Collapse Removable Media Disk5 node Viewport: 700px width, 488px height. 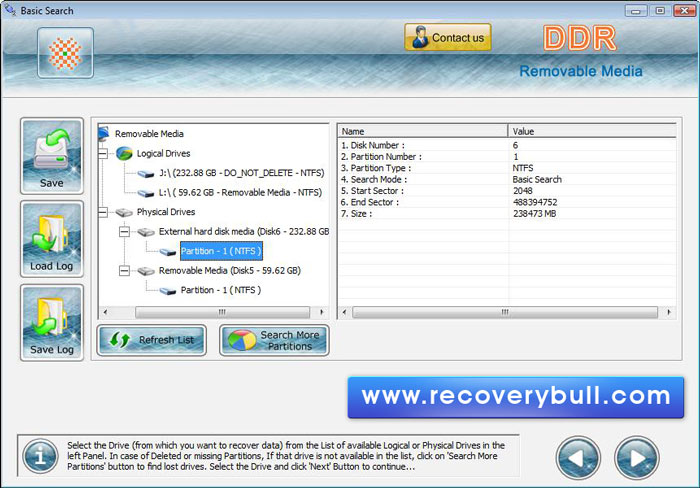coord(125,271)
